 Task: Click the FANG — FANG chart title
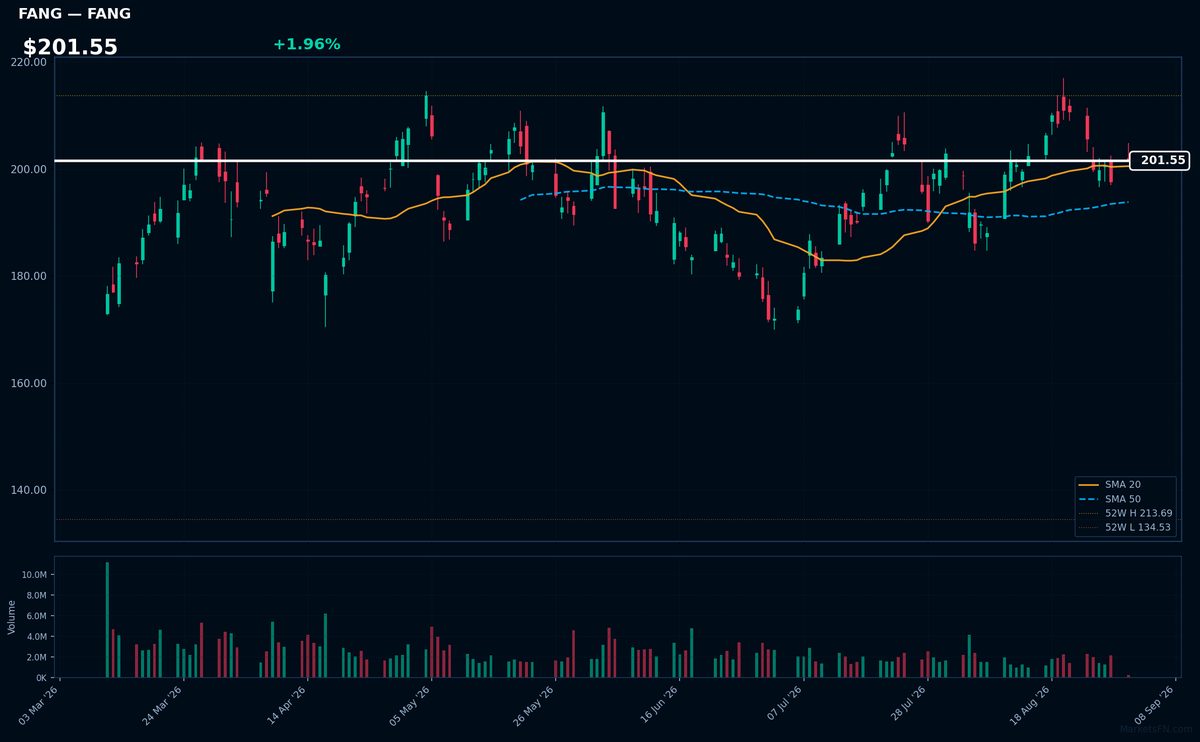(74, 14)
